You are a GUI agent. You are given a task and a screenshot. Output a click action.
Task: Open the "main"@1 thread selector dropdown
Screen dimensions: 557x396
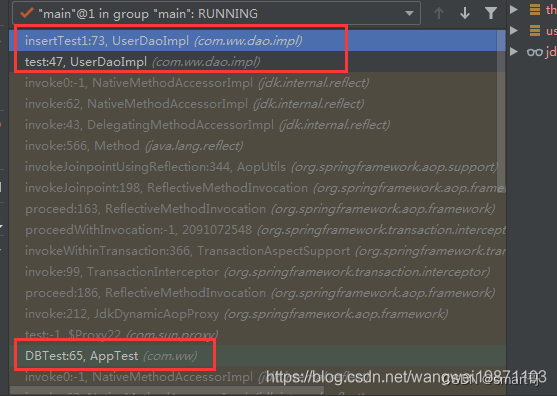(x=216, y=13)
